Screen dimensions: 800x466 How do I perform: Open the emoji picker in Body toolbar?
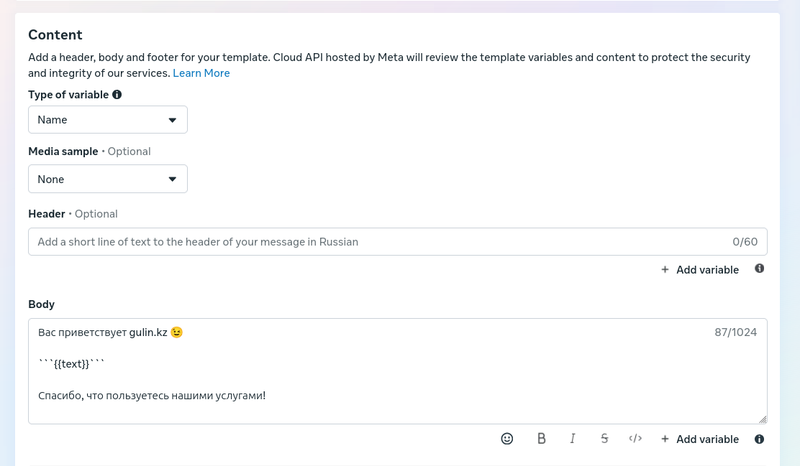(507, 439)
